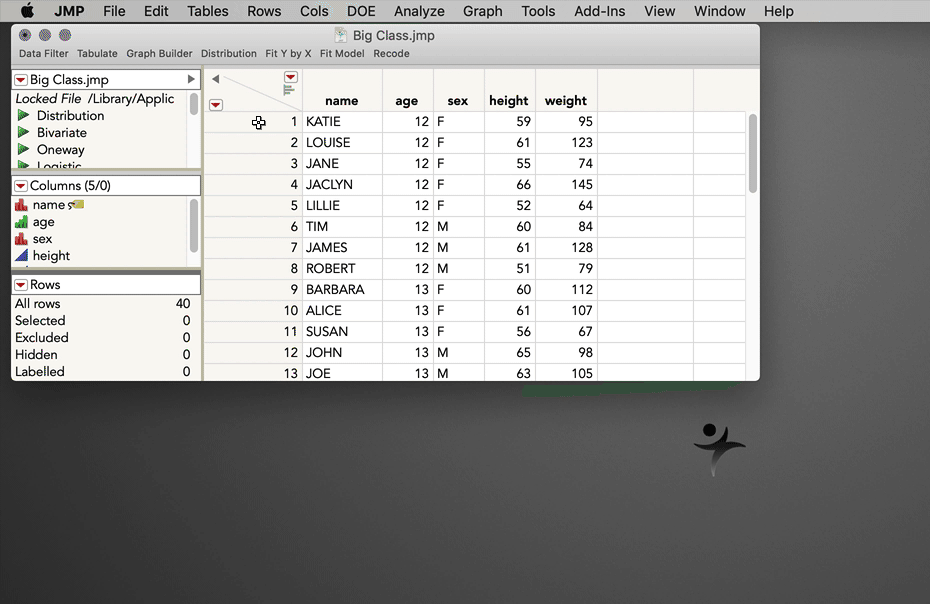Launch Distribution from the toolbar
The width and height of the screenshot is (930, 604).
tap(229, 53)
